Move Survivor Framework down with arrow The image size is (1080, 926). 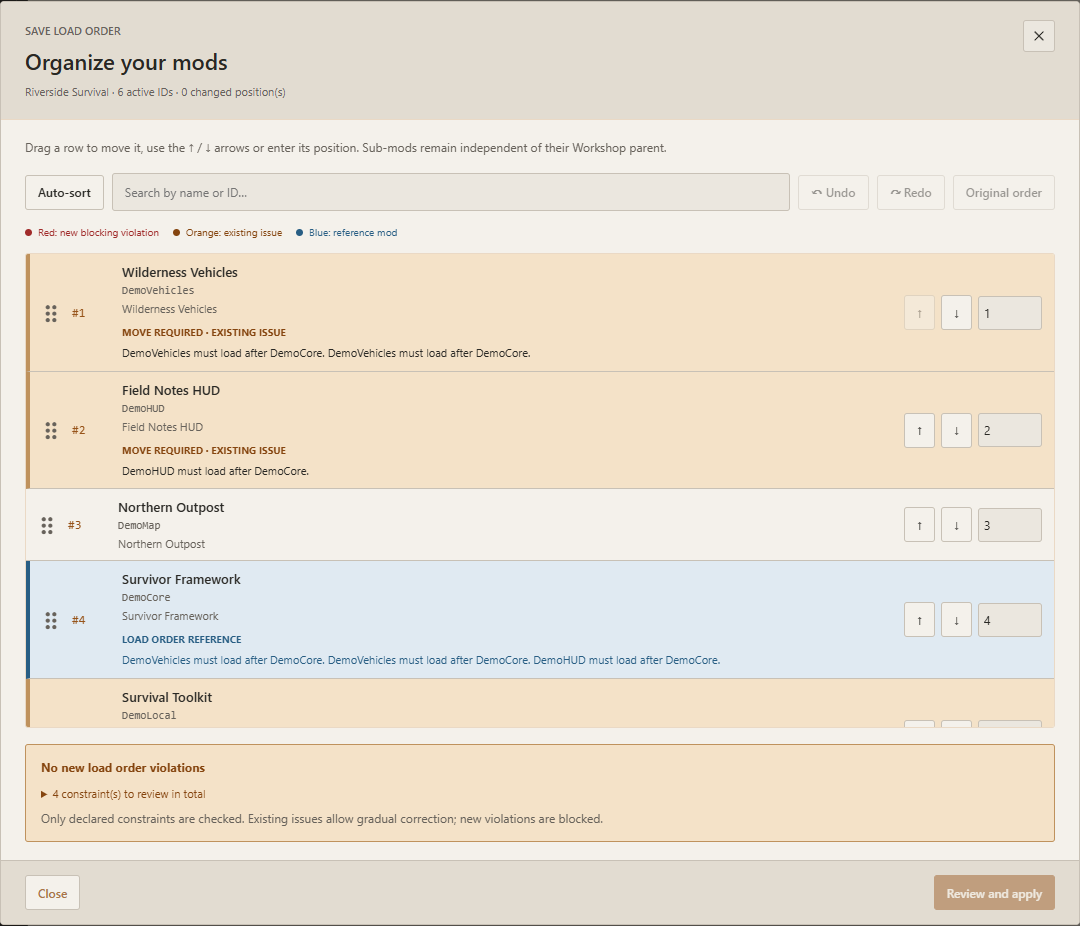pyautogui.click(x=956, y=620)
